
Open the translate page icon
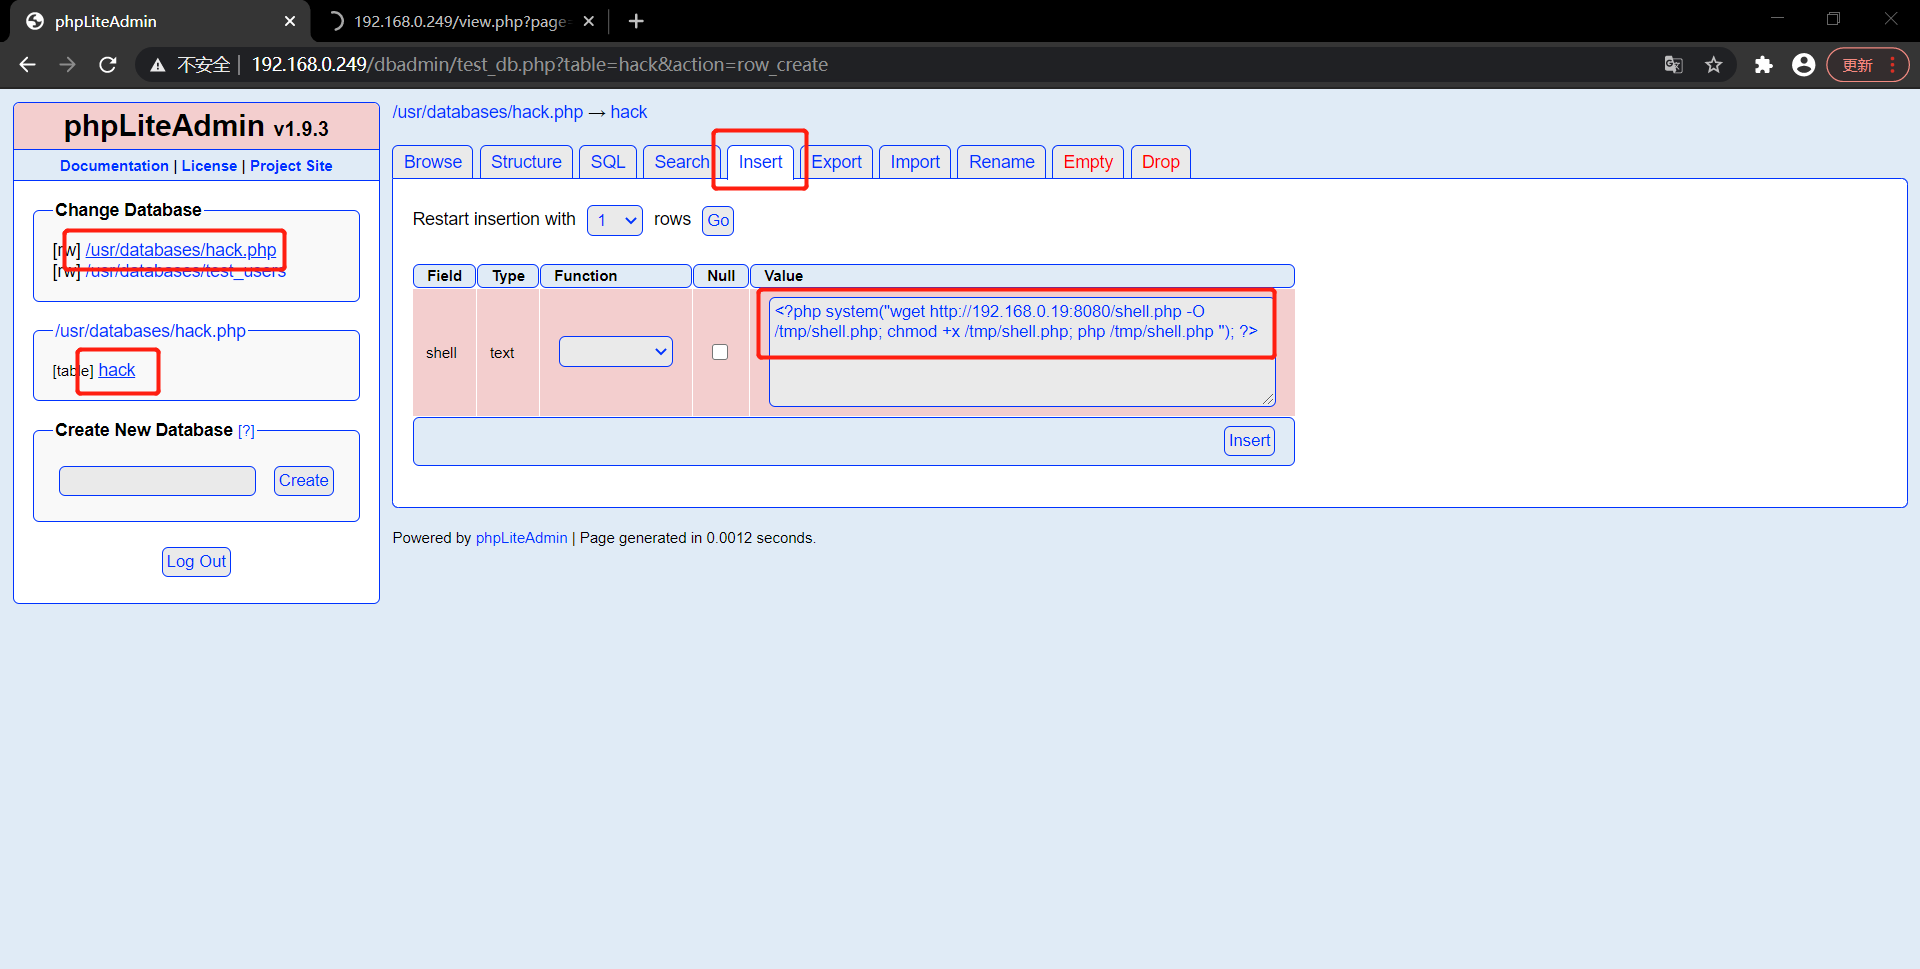coord(1673,65)
